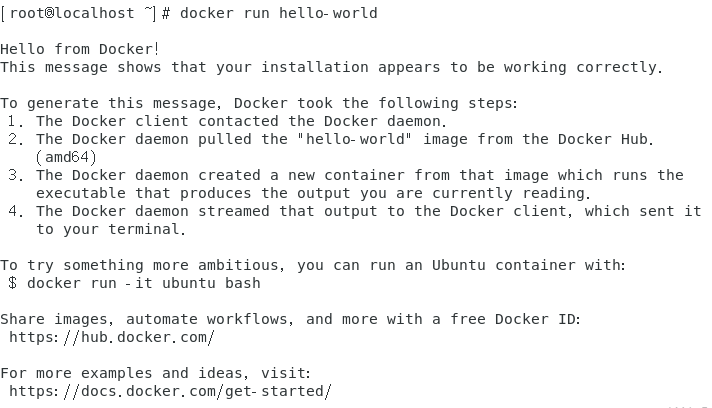
Task: Click the hub.docker.com URL
Action: pos(112,337)
